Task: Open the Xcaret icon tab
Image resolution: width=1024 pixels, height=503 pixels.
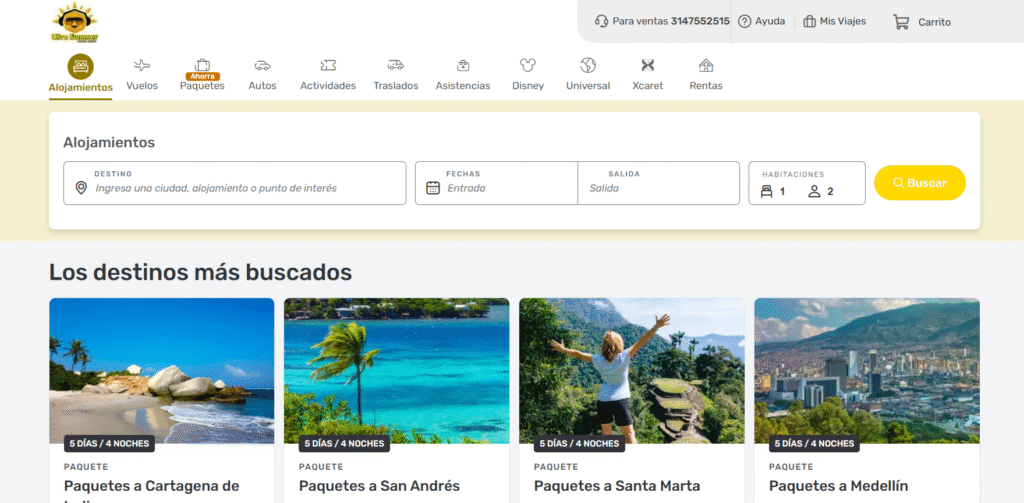Action: (x=647, y=65)
